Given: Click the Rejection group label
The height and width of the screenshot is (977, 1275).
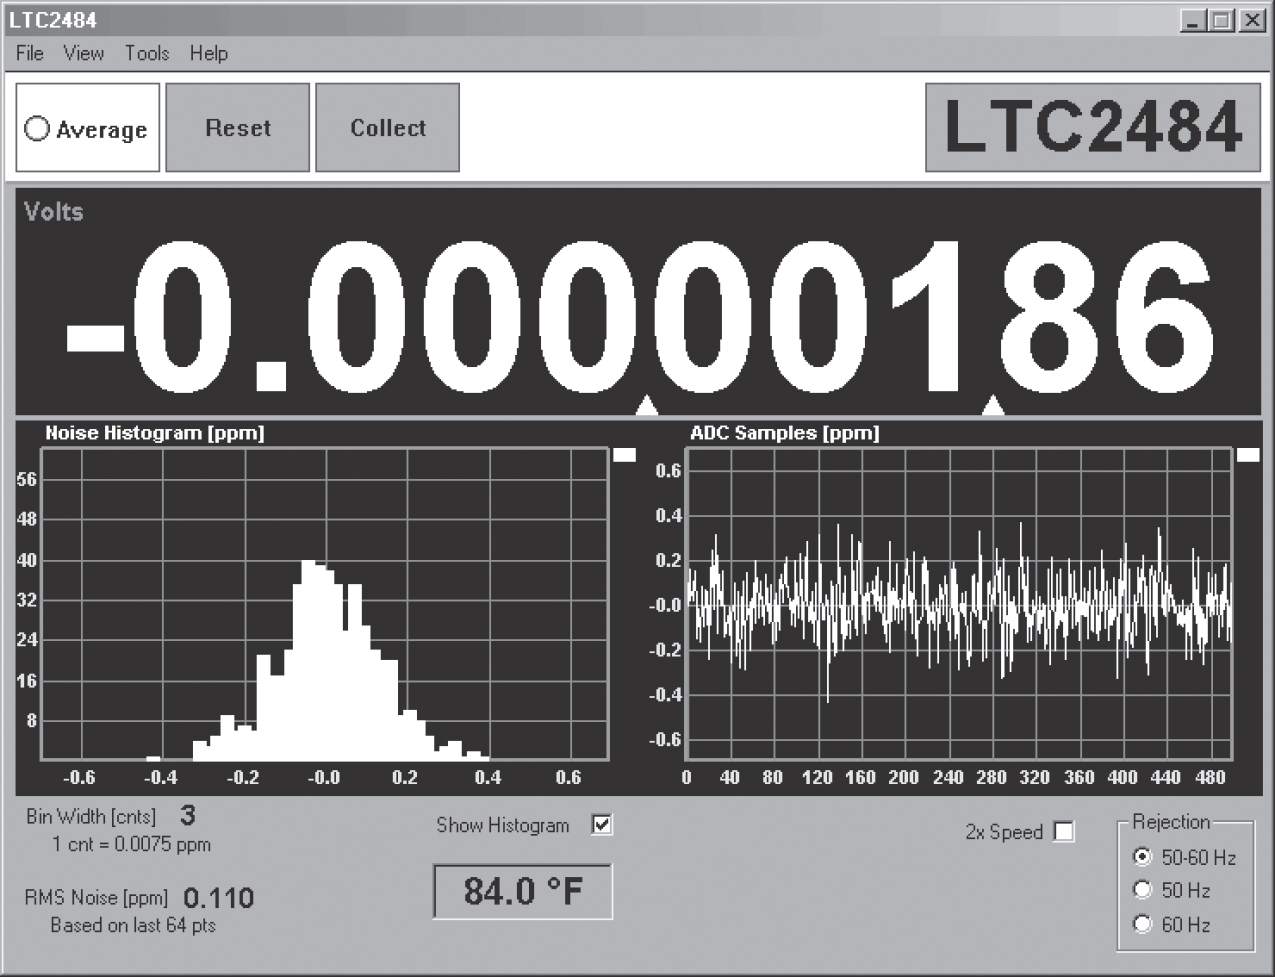Looking at the screenshot, I should (1171, 822).
